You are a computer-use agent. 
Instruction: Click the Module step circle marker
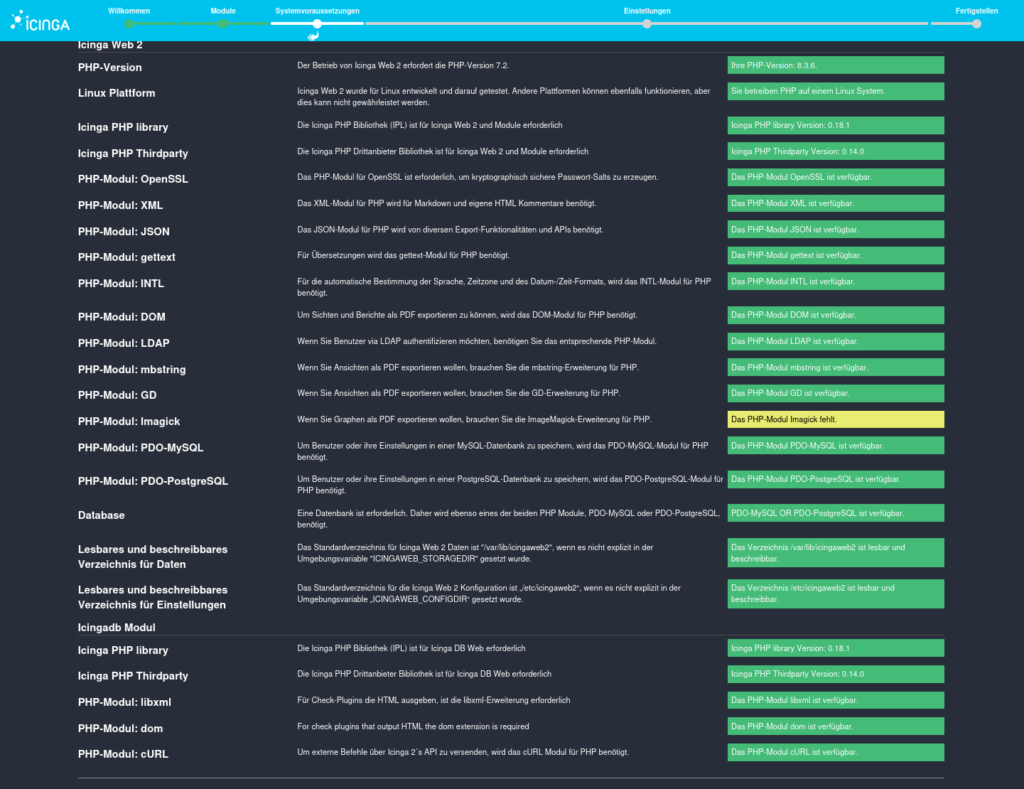(223, 23)
